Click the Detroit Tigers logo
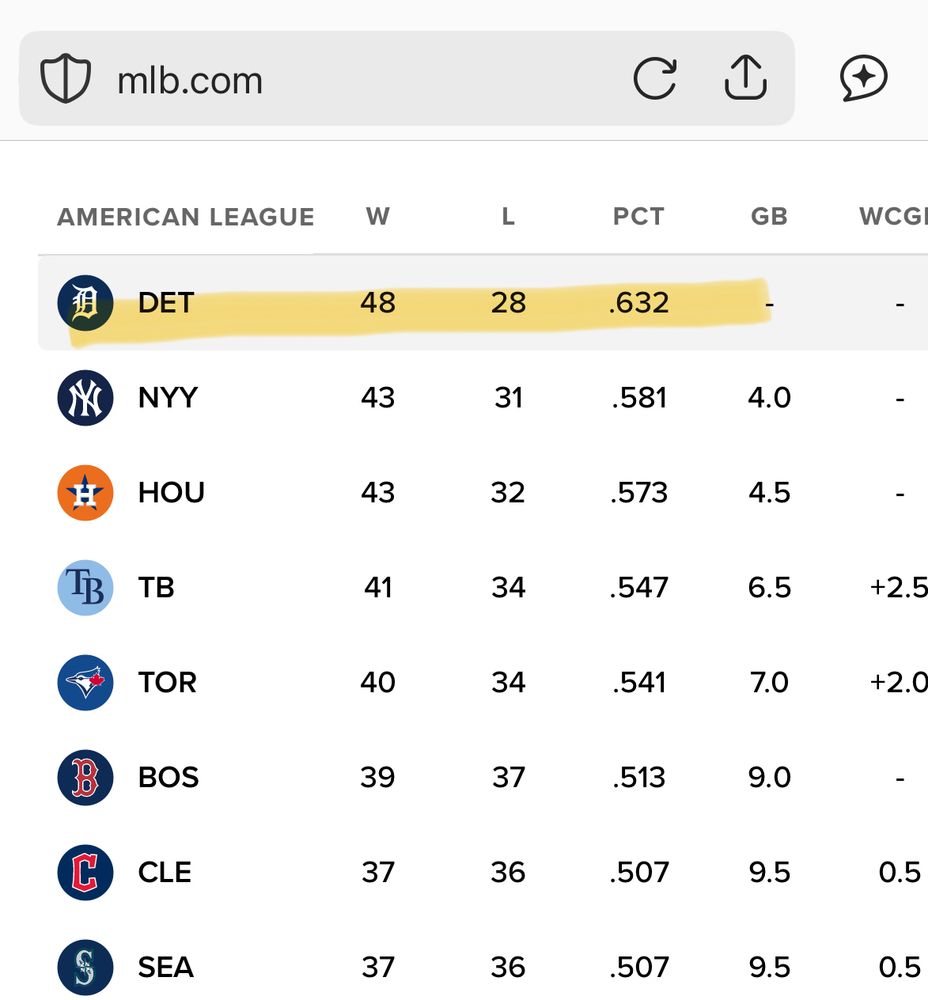 click(x=85, y=303)
